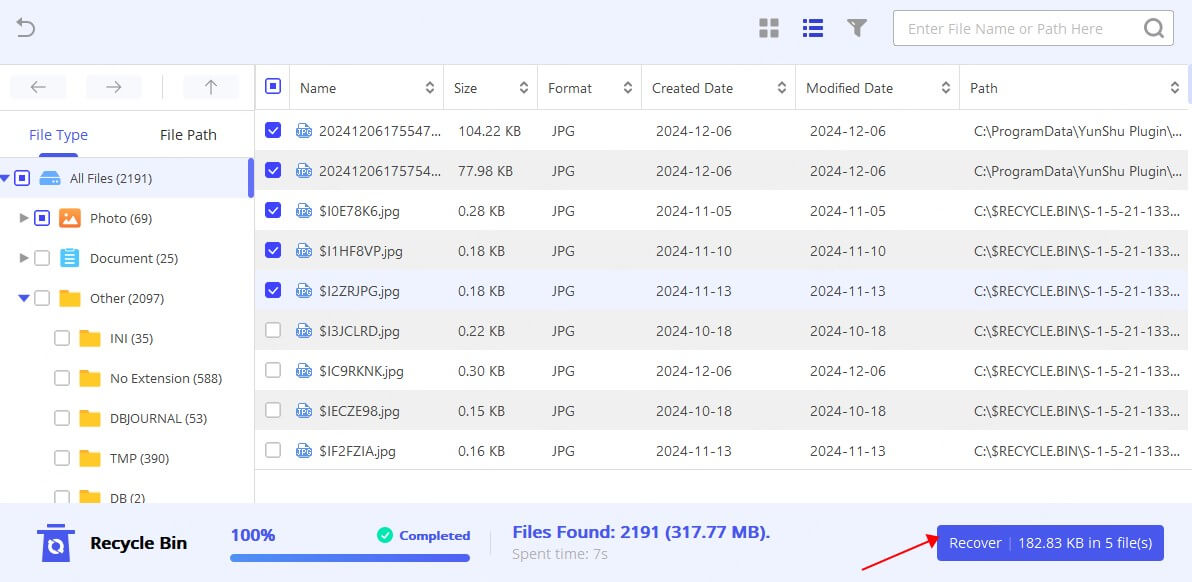
Task: Toggle the select-all checkbox in header
Action: coord(272,87)
